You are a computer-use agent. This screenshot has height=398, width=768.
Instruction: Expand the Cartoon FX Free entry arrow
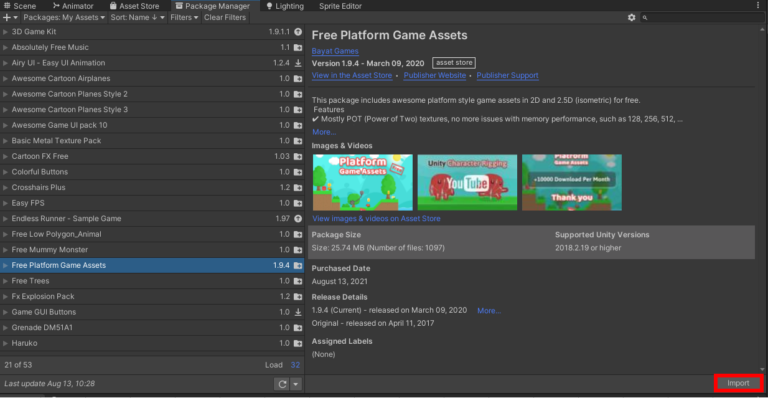5,156
